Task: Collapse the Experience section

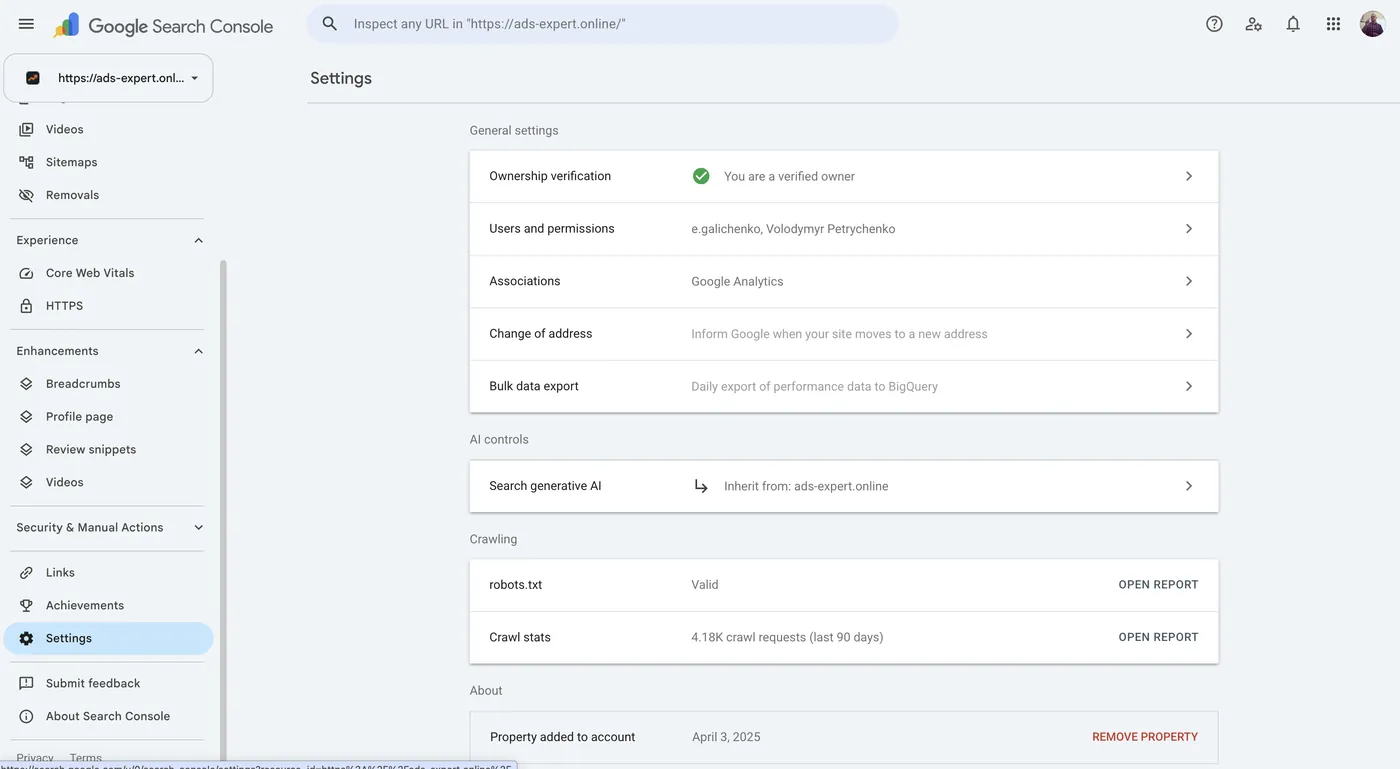Action: (198, 241)
